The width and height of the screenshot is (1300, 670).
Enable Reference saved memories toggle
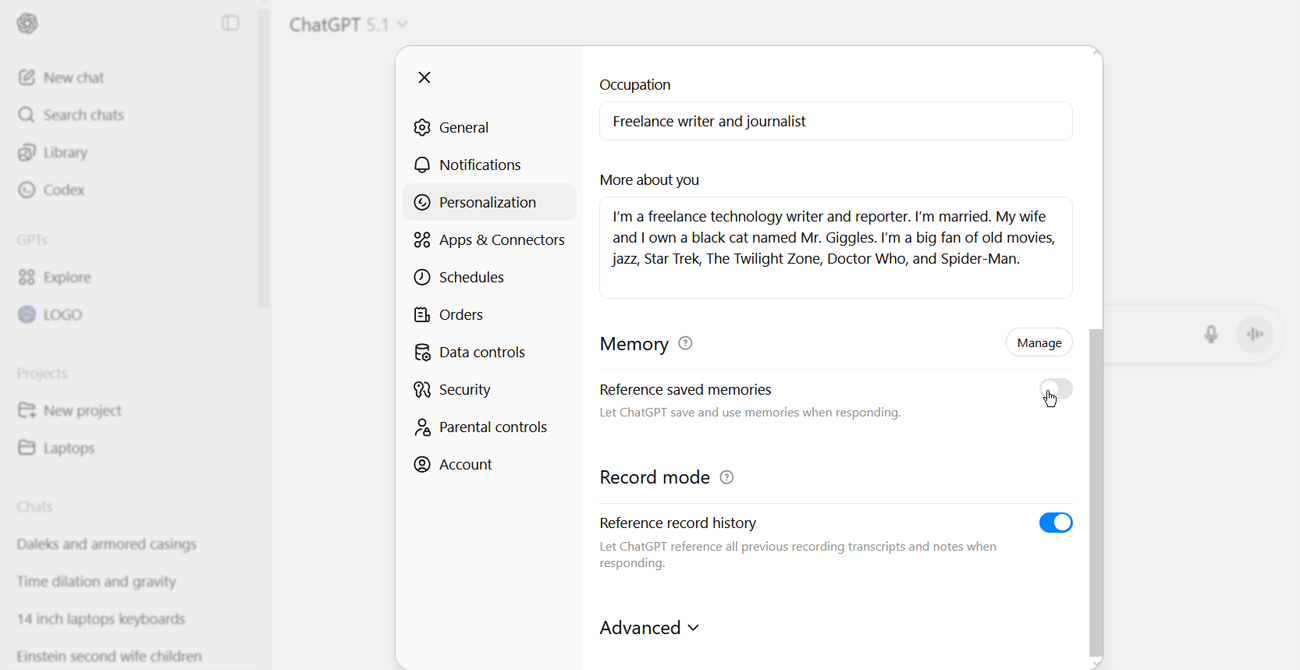[1055, 389]
